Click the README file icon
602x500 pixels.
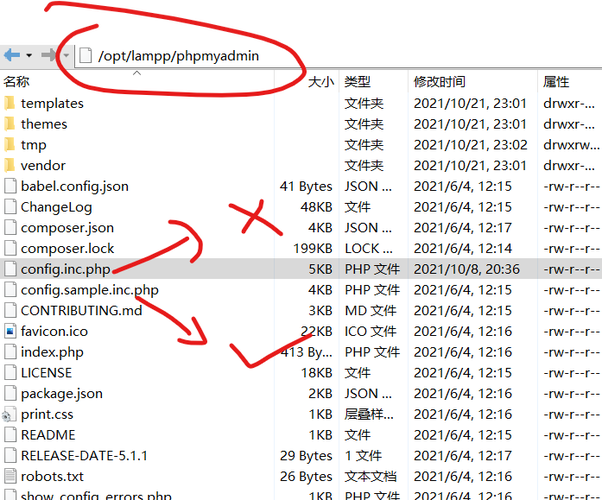click(10, 435)
